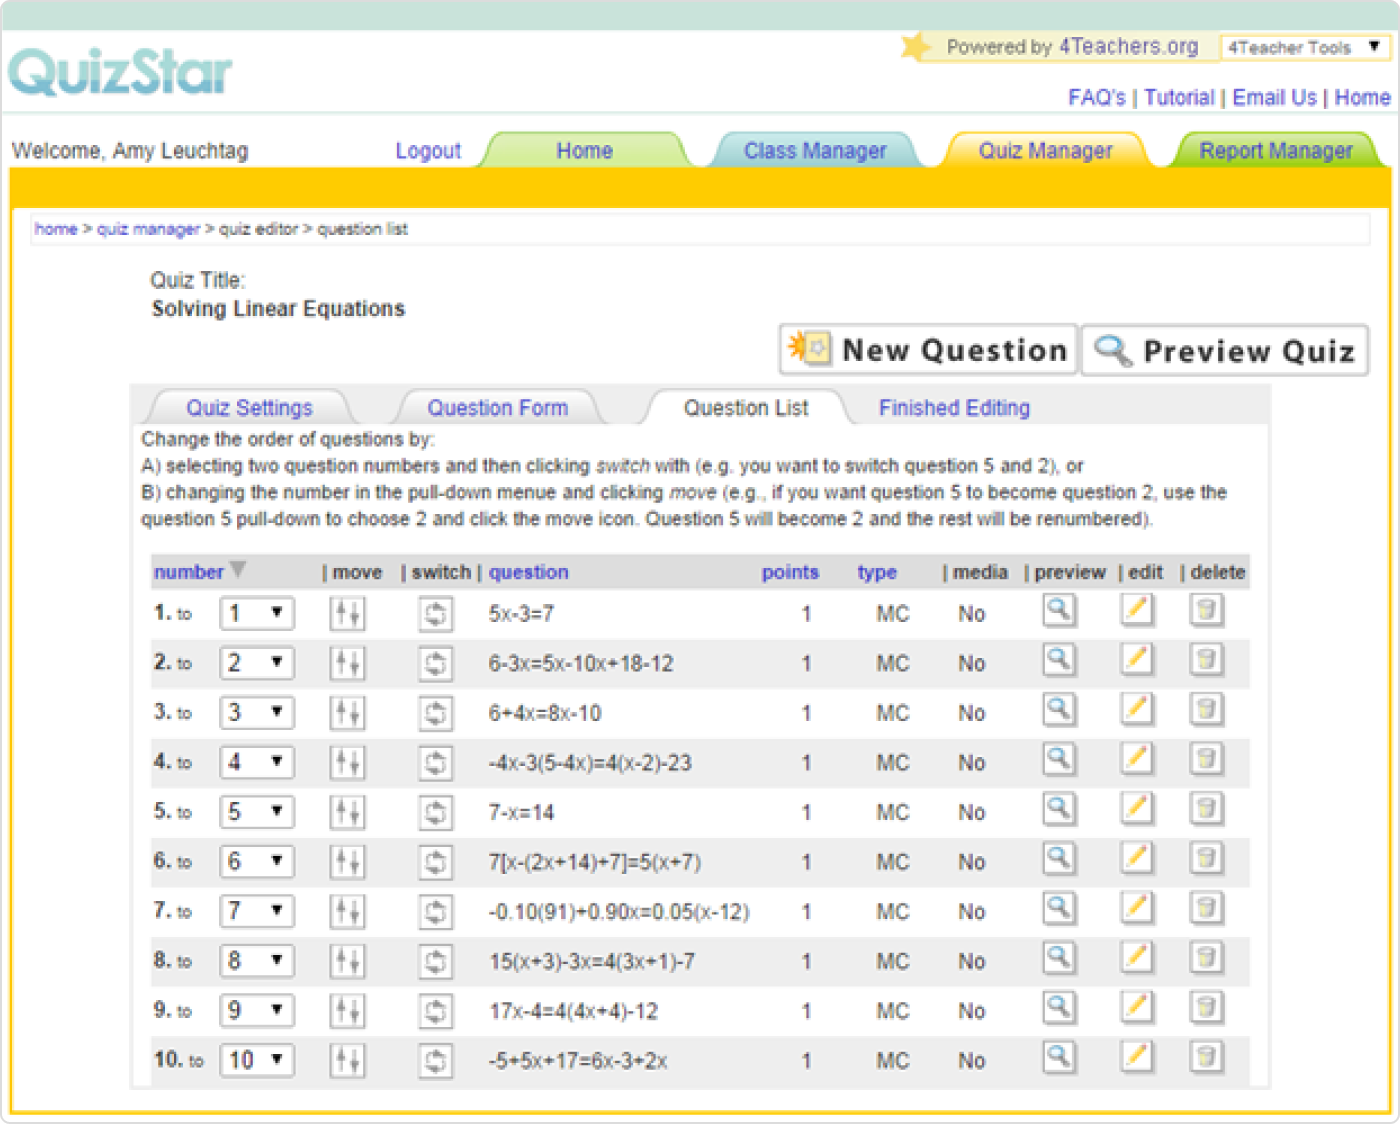Viewport: 1400px width, 1124px height.
Task: Open the 4Teacher Tools dropdown
Action: (1304, 47)
